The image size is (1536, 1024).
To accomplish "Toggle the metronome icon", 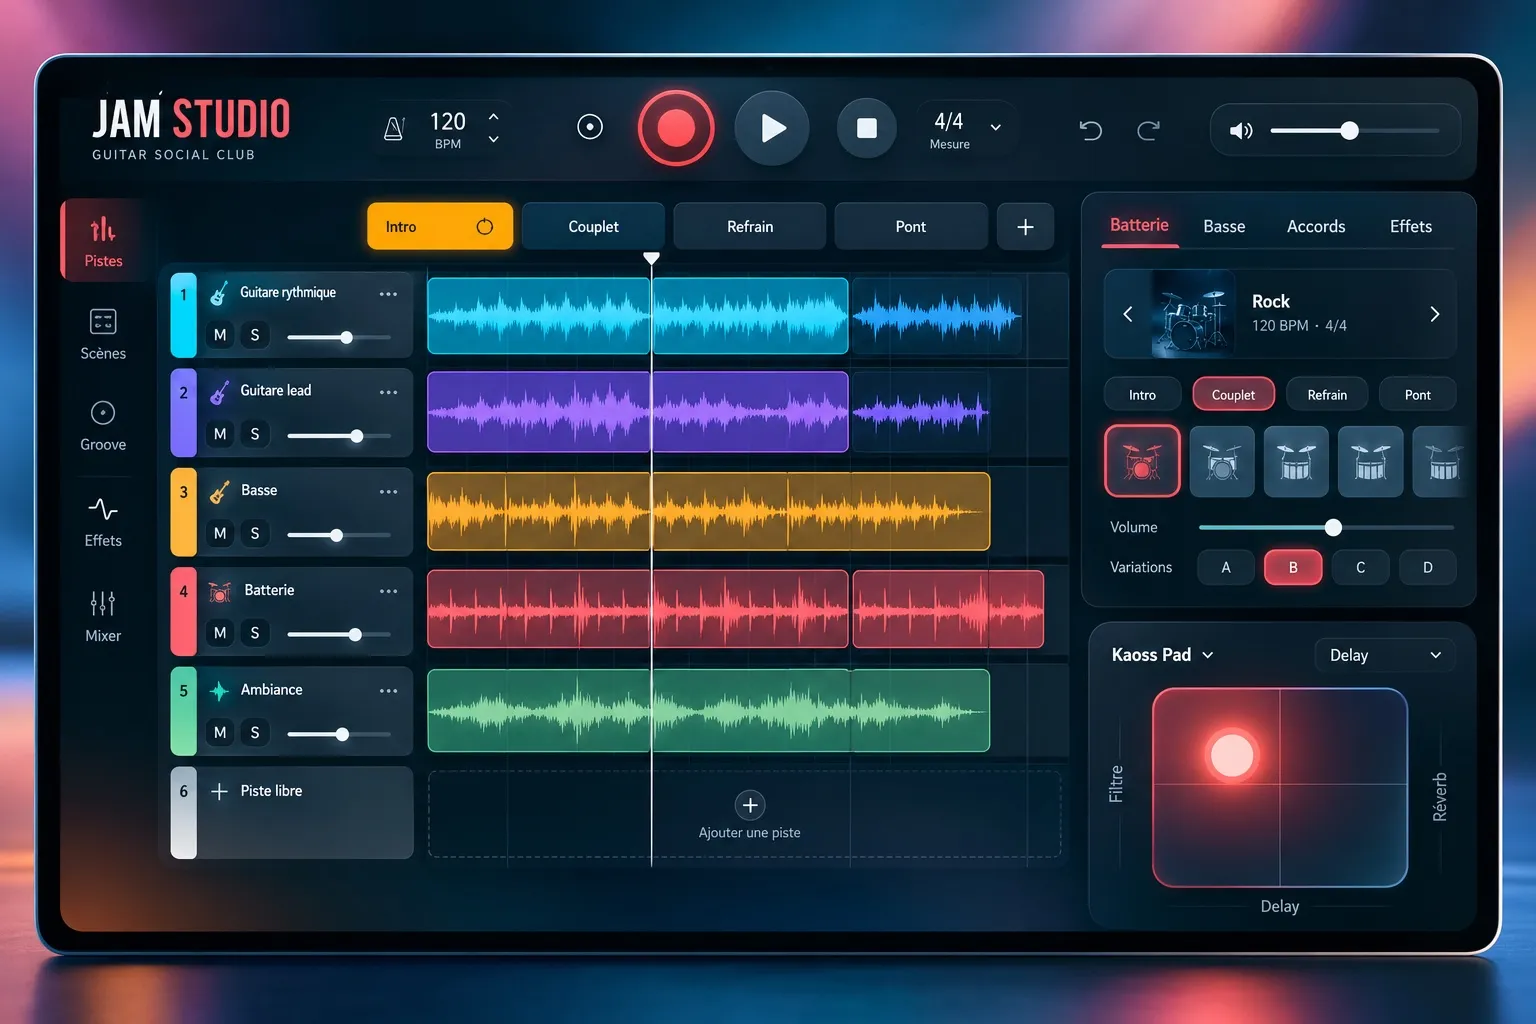I will pyautogui.click(x=394, y=128).
